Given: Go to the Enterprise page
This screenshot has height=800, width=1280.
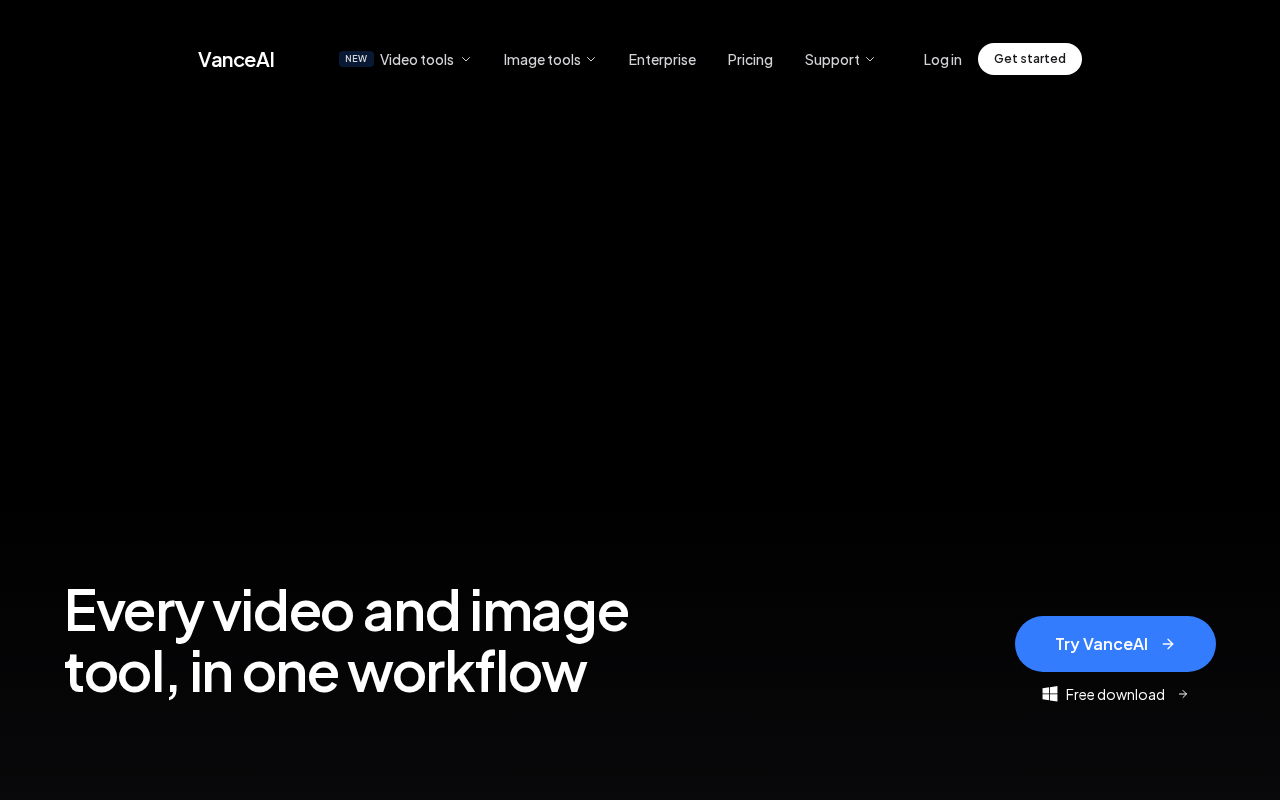Looking at the screenshot, I should pos(662,59).
